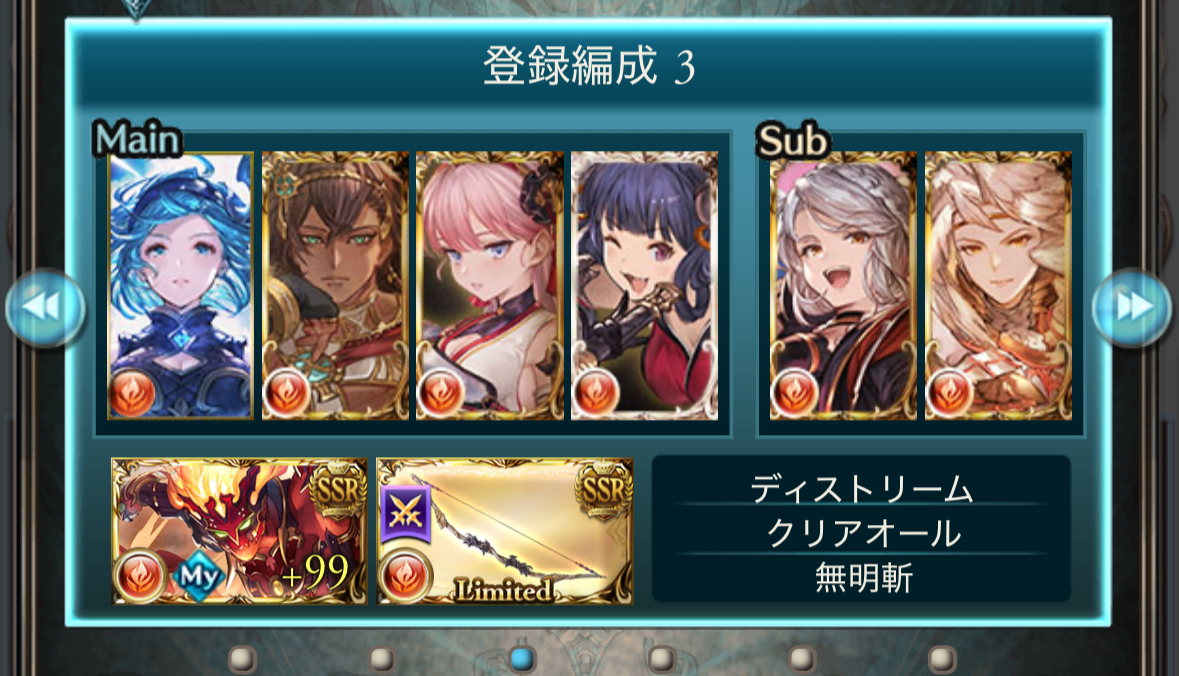
Task: Click the crossed swords icon on the bow
Action: (x=406, y=514)
